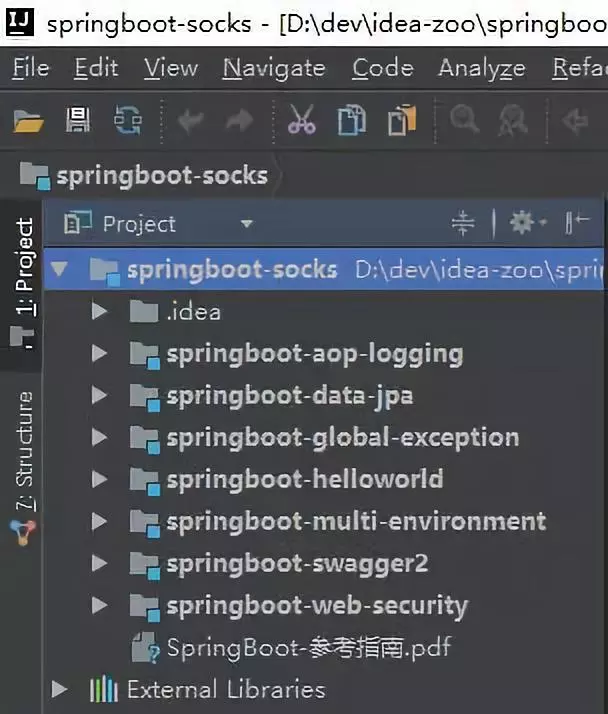
Task: Expand the springboot-global-exception module
Action: pyautogui.click(x=99, y=437)
